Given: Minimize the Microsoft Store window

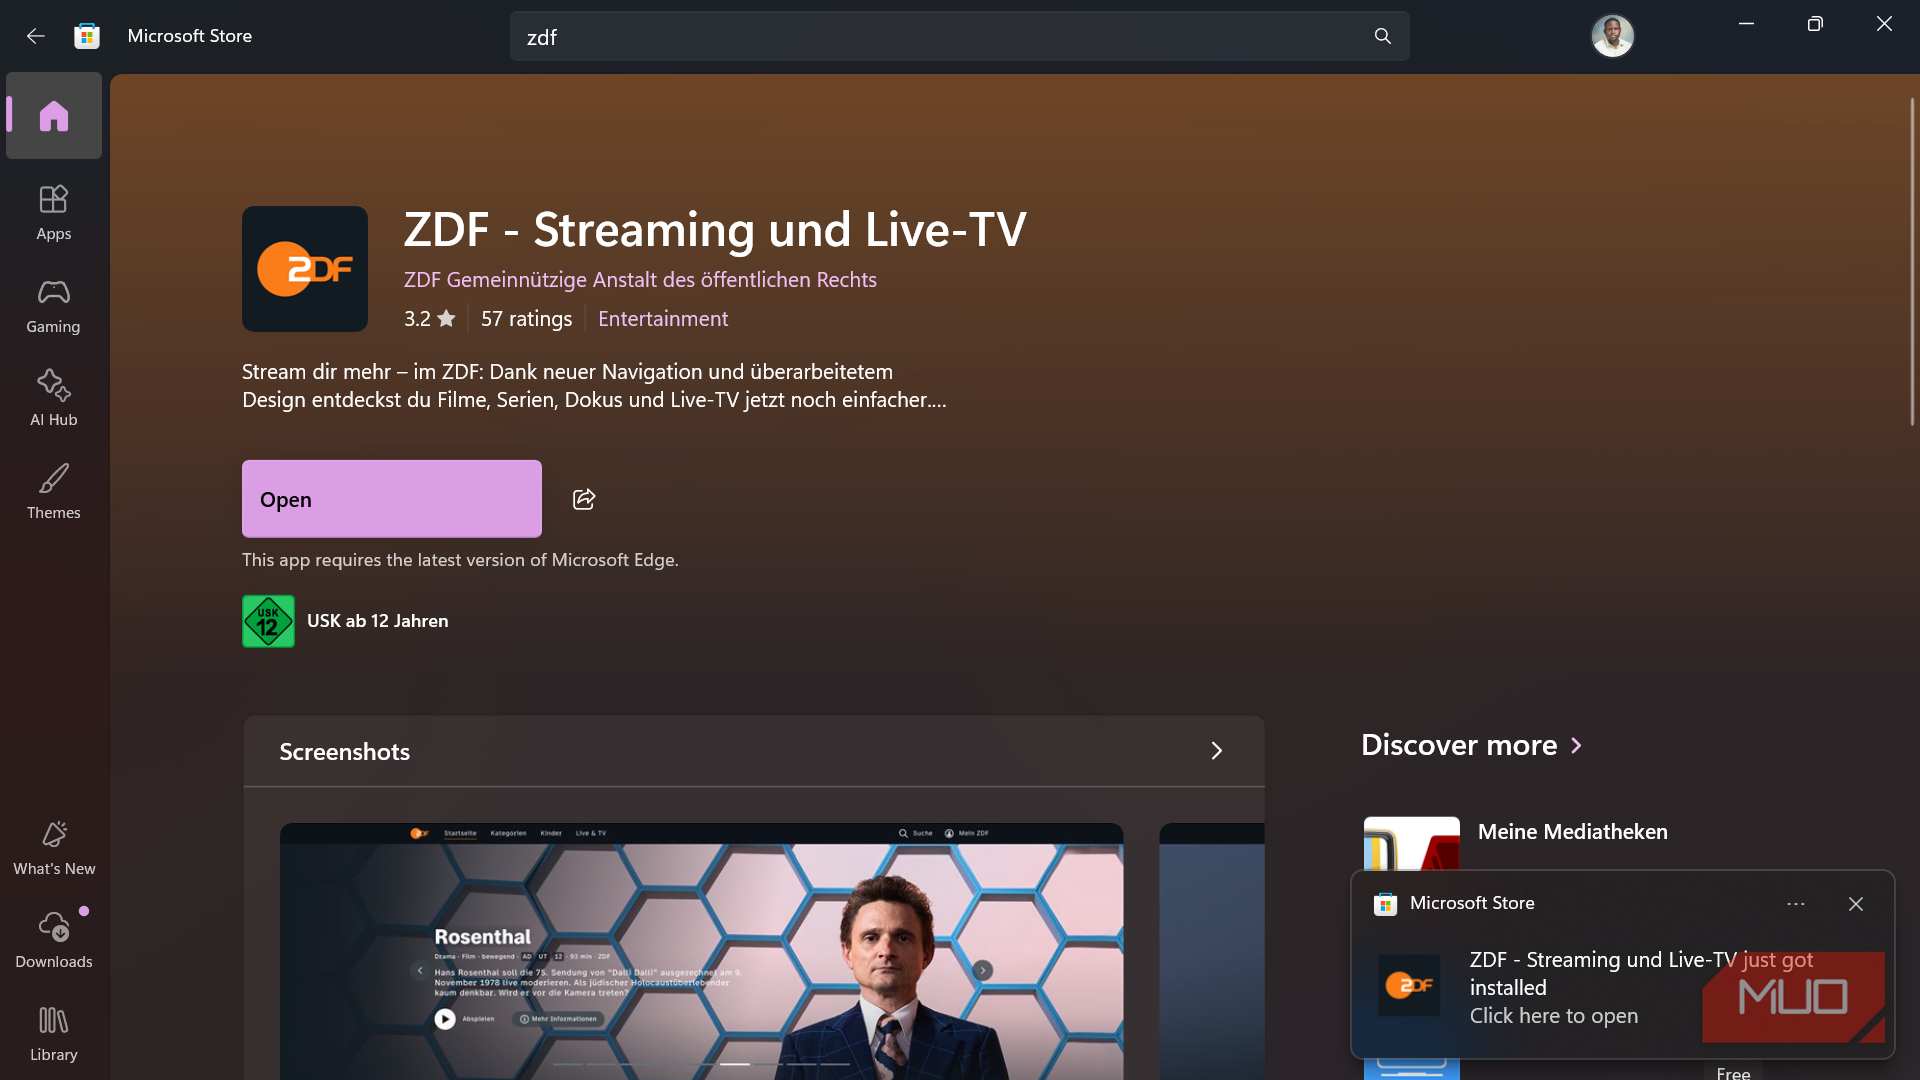Looking at the screenshot, I should click(1746, 24).
